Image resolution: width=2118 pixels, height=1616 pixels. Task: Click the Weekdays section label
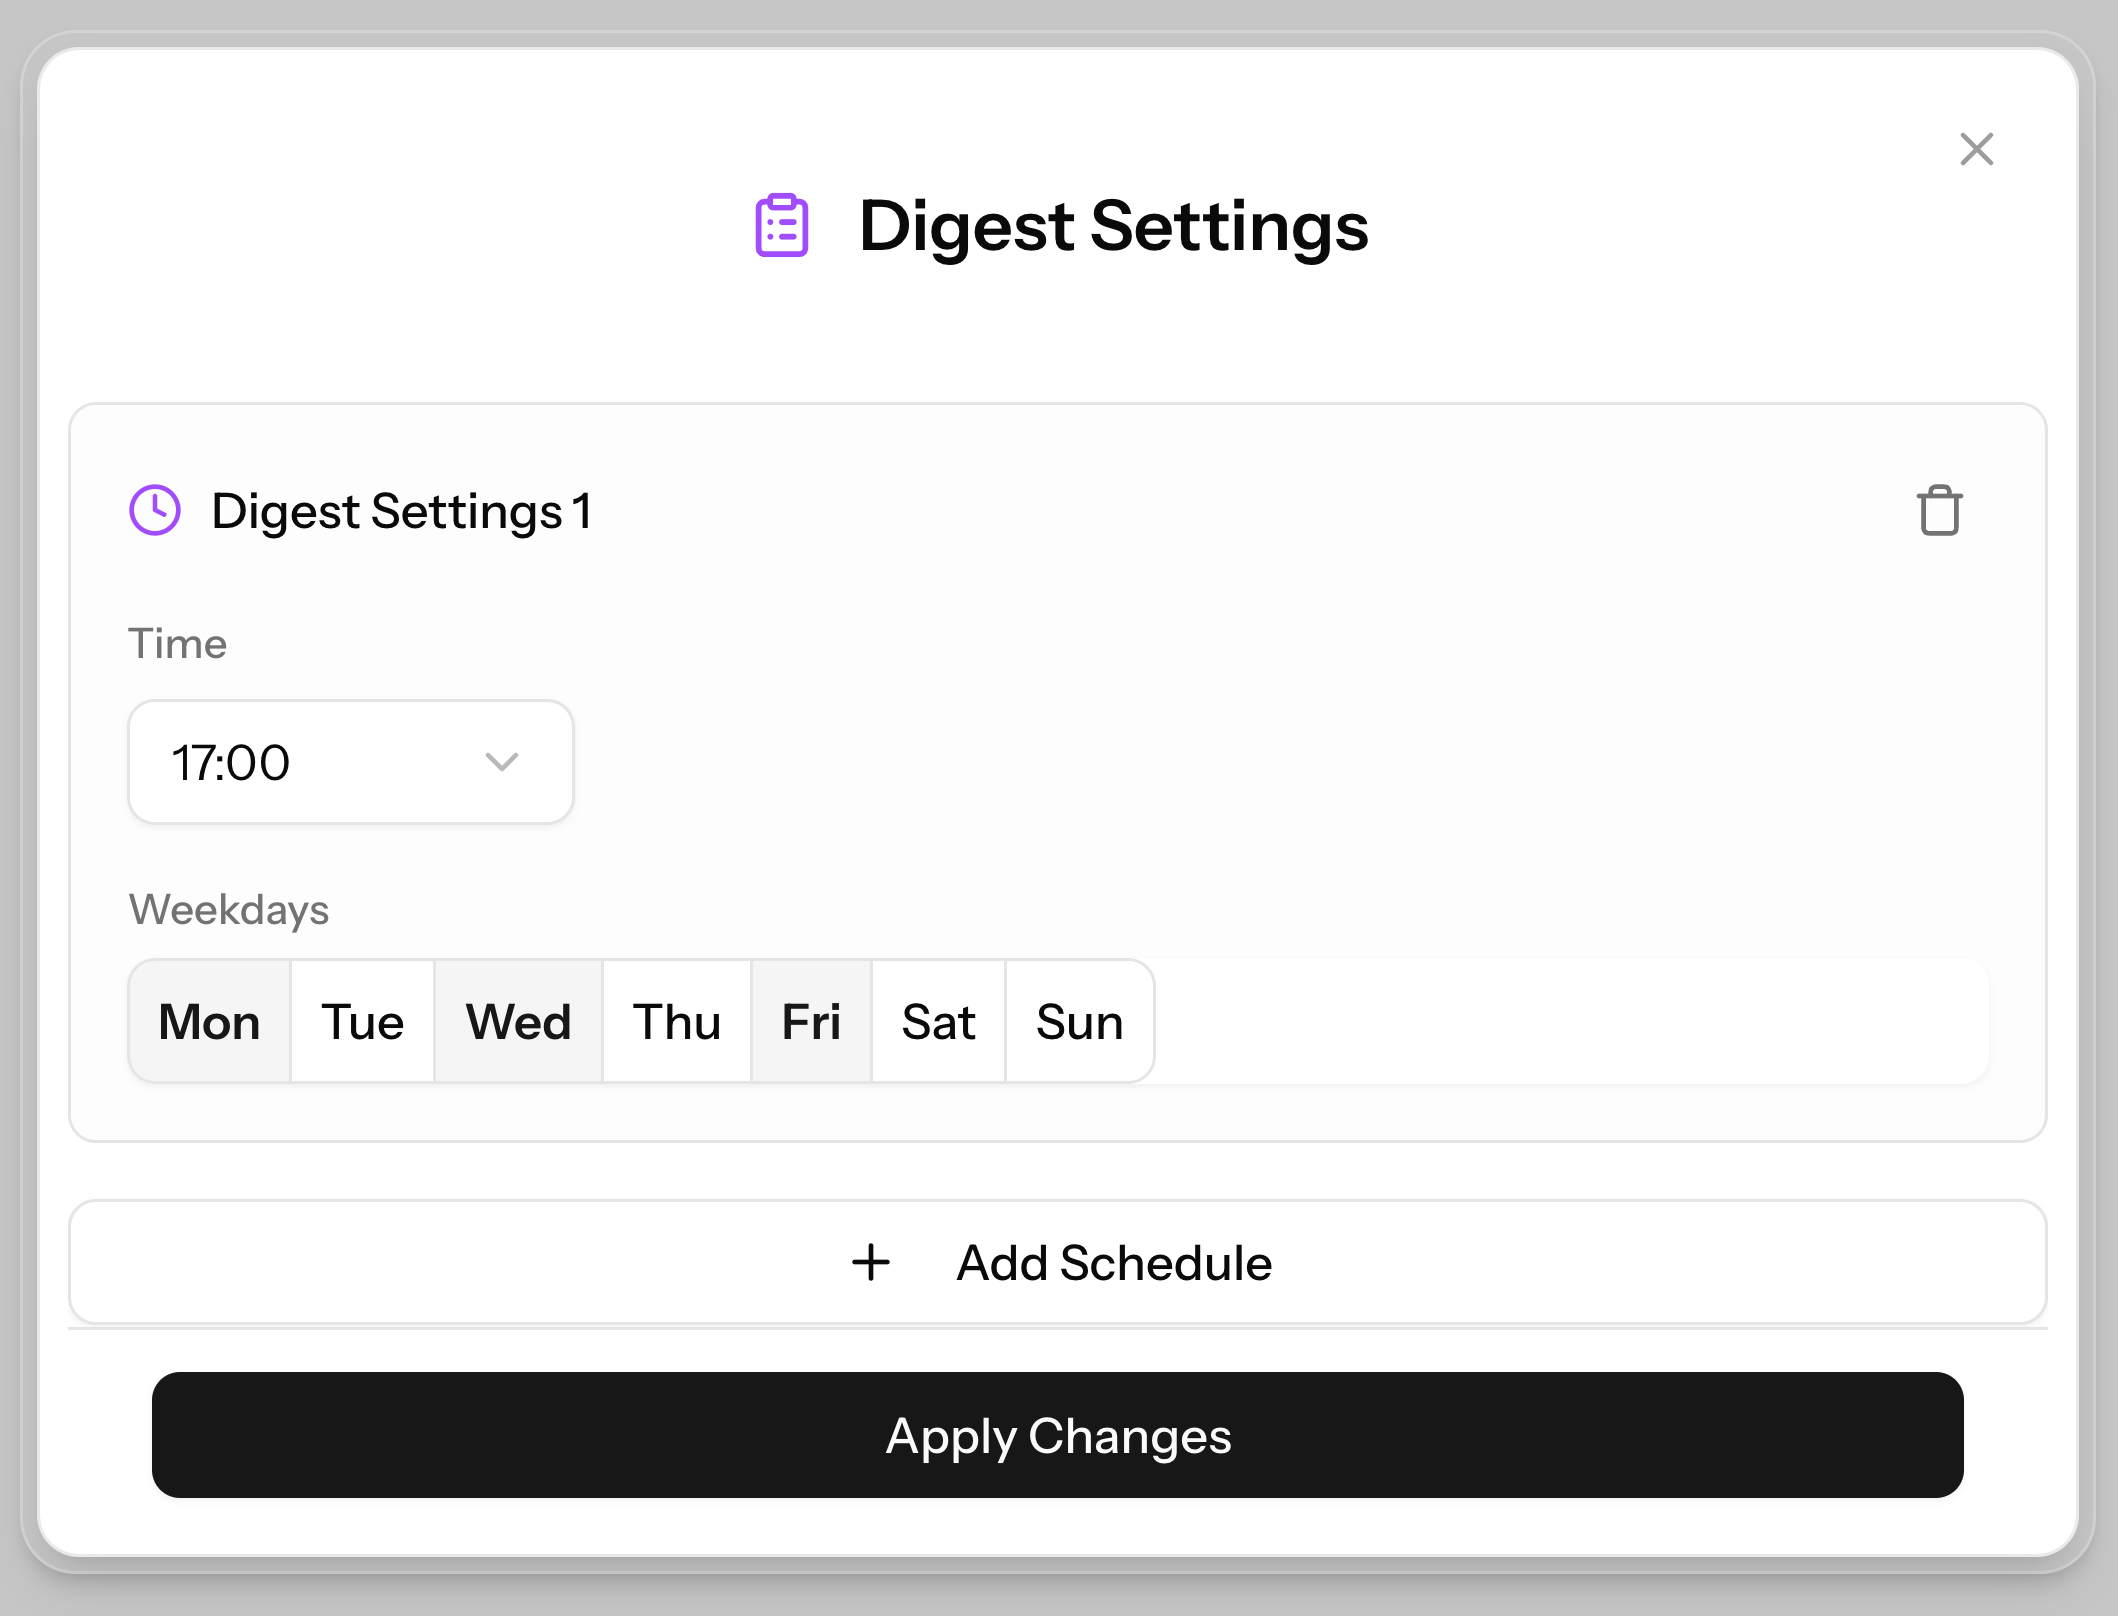click(228, 909)
